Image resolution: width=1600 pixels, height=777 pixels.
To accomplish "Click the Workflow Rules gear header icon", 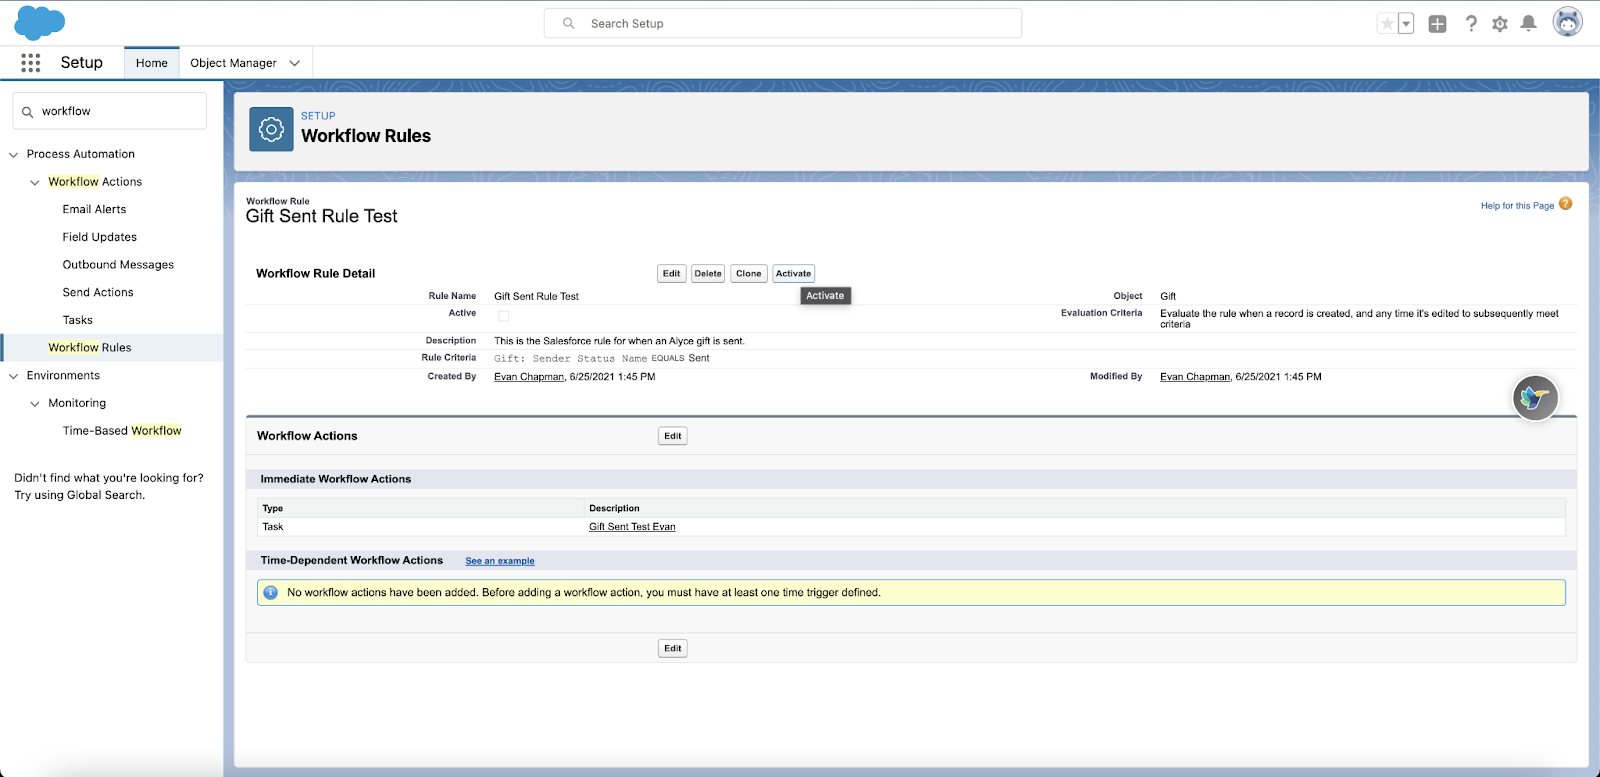I will 271,129.
